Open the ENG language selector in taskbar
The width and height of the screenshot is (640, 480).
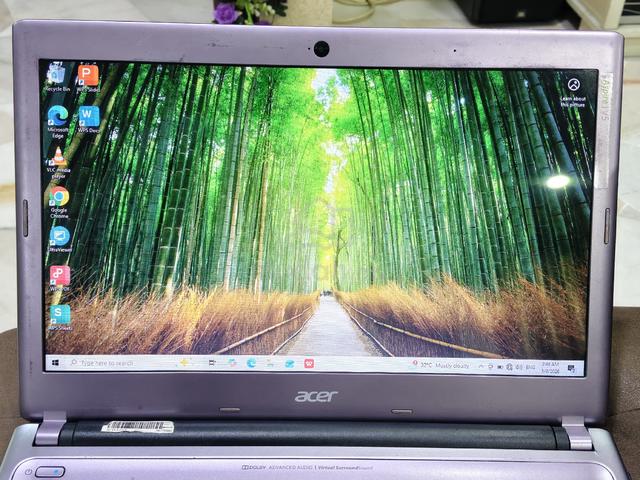tap(530, 367)
